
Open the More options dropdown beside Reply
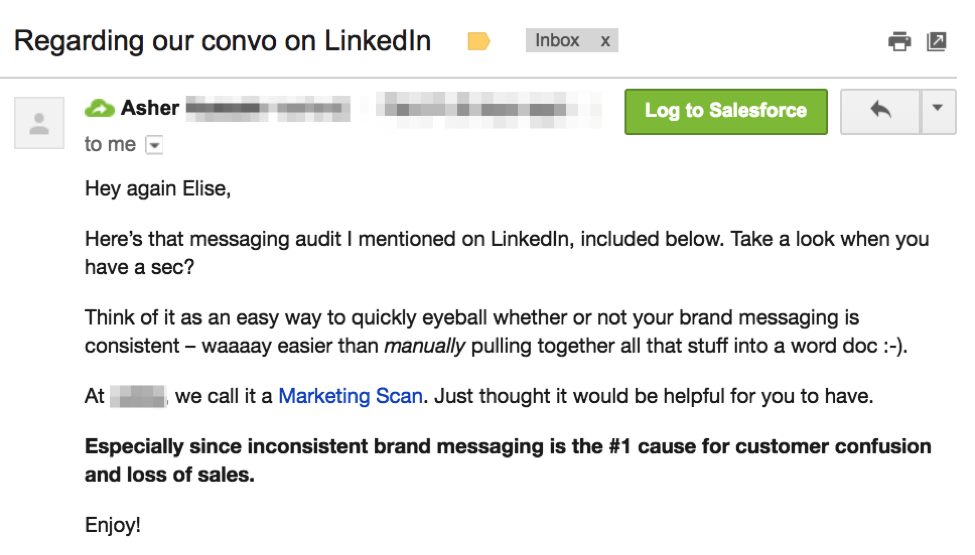[x=937, y=111]
